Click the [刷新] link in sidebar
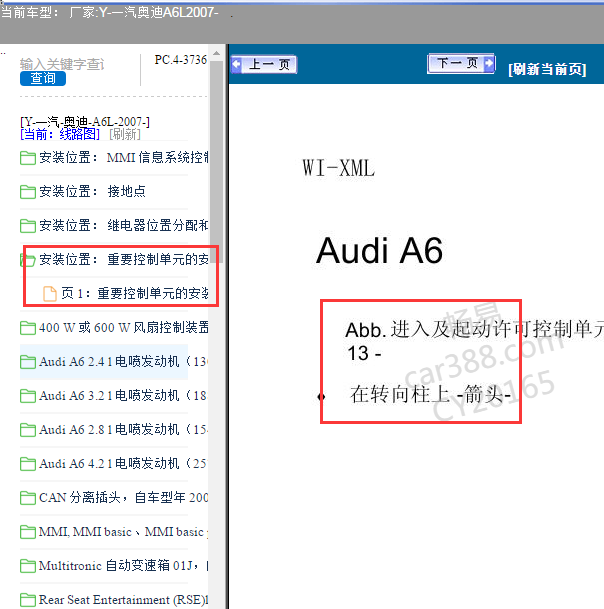The width and height of the screenshot is (604, 609). click(x=125, y=134)
